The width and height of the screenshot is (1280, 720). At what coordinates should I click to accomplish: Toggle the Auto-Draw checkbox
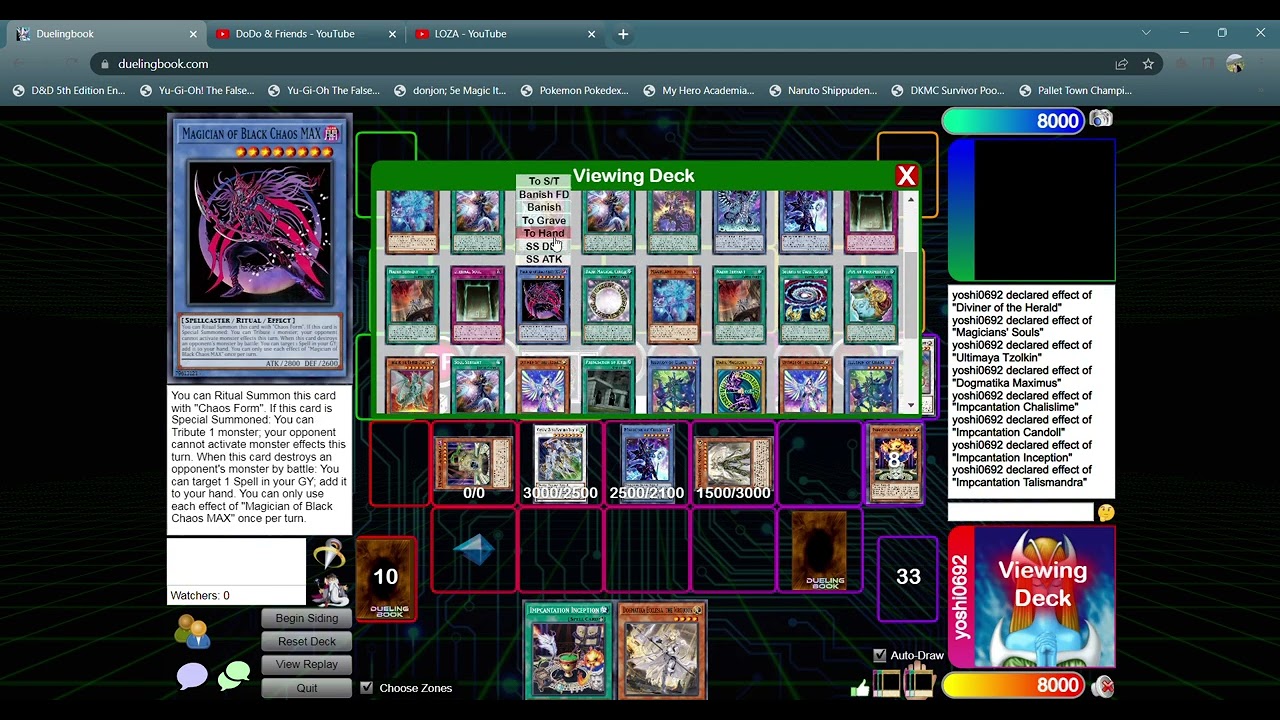879,655
